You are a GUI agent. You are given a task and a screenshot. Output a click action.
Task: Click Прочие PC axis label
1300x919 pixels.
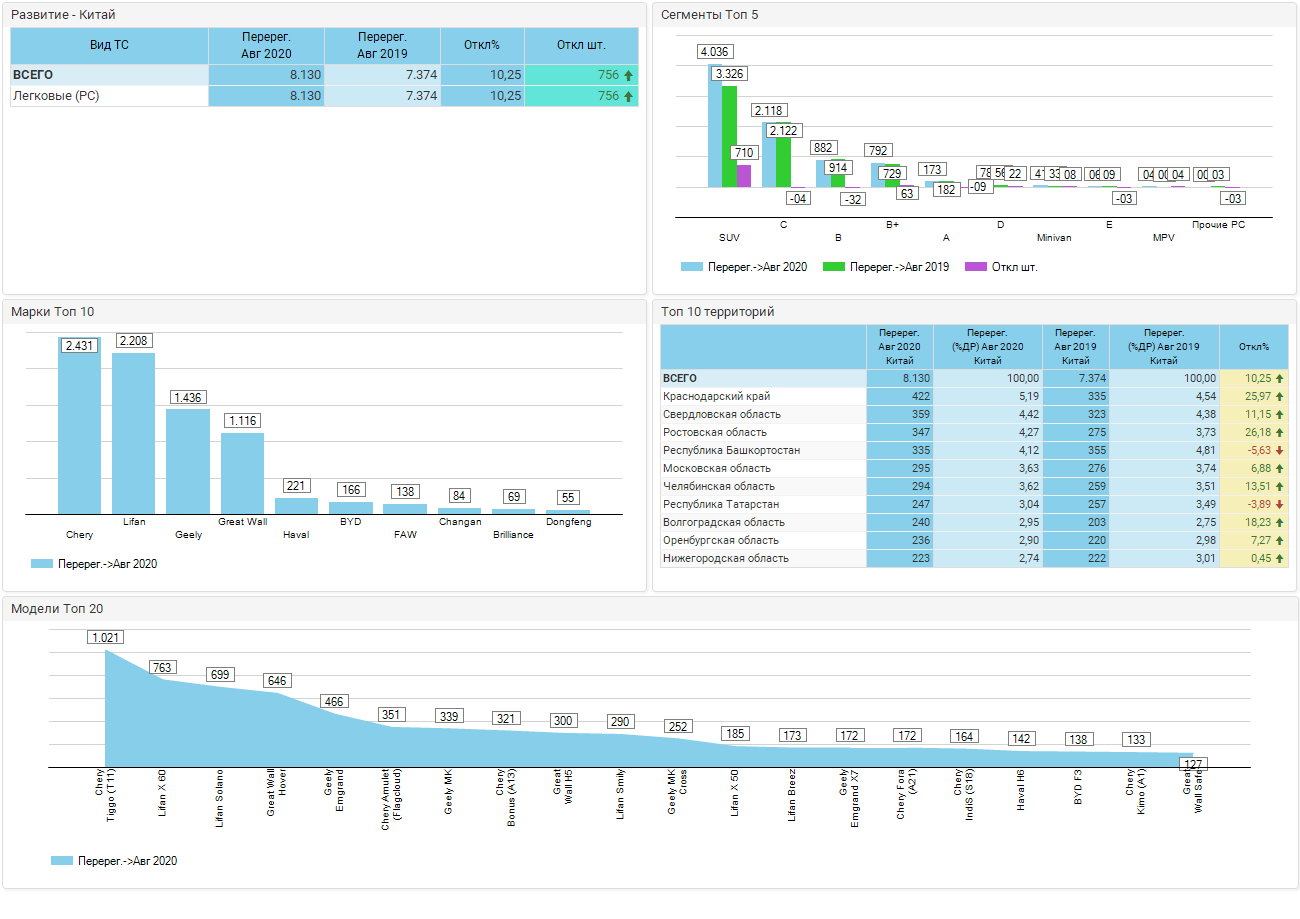[x=1218, y=225]
